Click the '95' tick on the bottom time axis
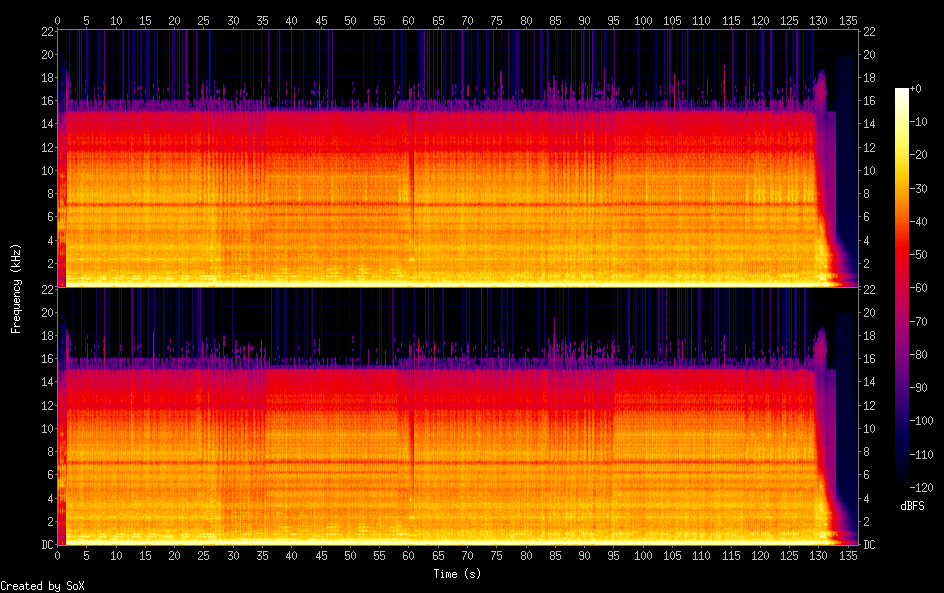Screen dimensions: 944x593 click(x=614, y=555)
